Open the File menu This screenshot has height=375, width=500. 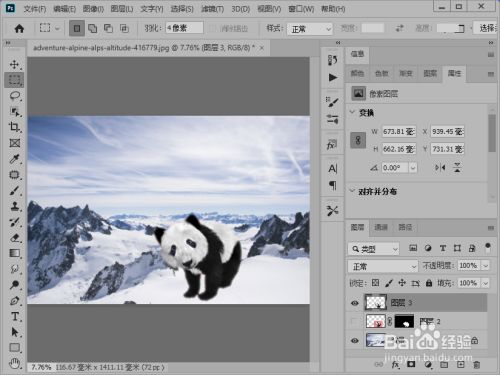coord(34,9)
